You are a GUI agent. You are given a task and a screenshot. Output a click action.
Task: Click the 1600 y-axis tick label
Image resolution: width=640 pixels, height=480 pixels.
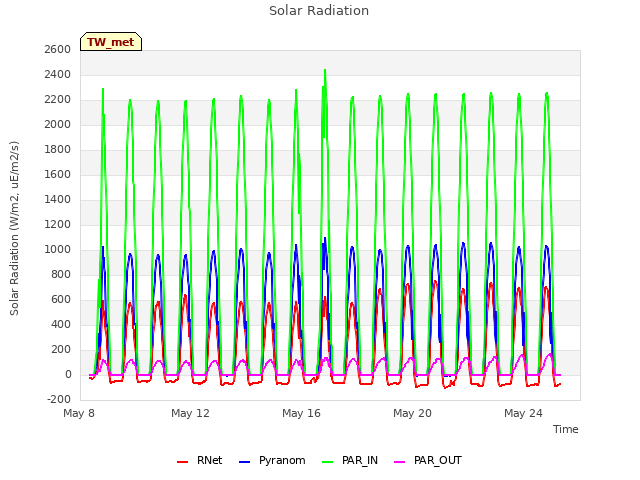pyautogui.click(x=58, y=175)
